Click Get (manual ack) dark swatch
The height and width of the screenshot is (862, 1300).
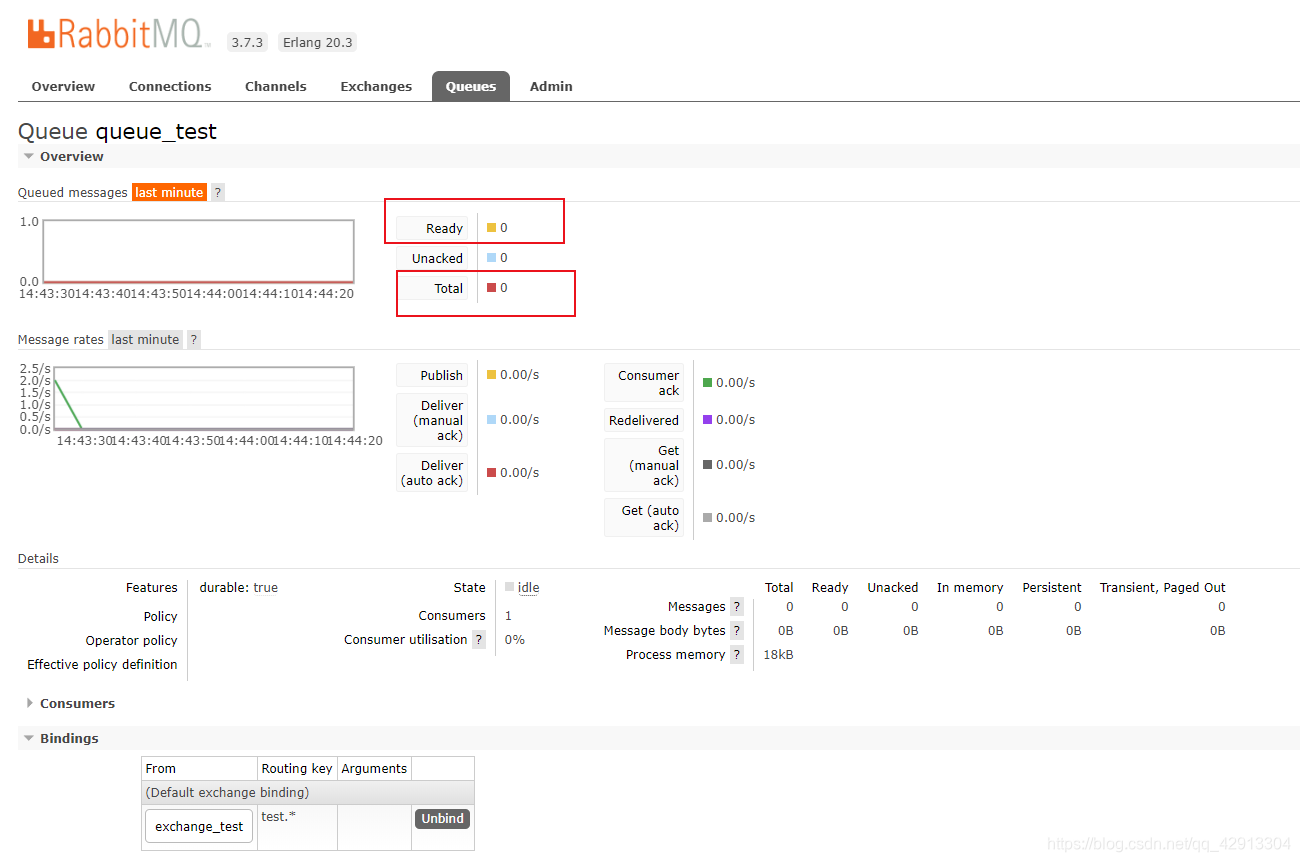coord(707,465)
